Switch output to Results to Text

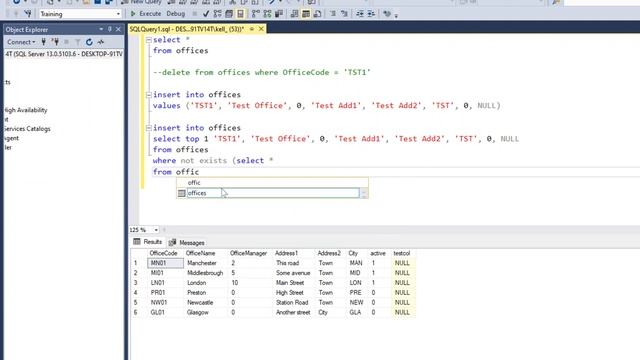click(x=294, y=14)
